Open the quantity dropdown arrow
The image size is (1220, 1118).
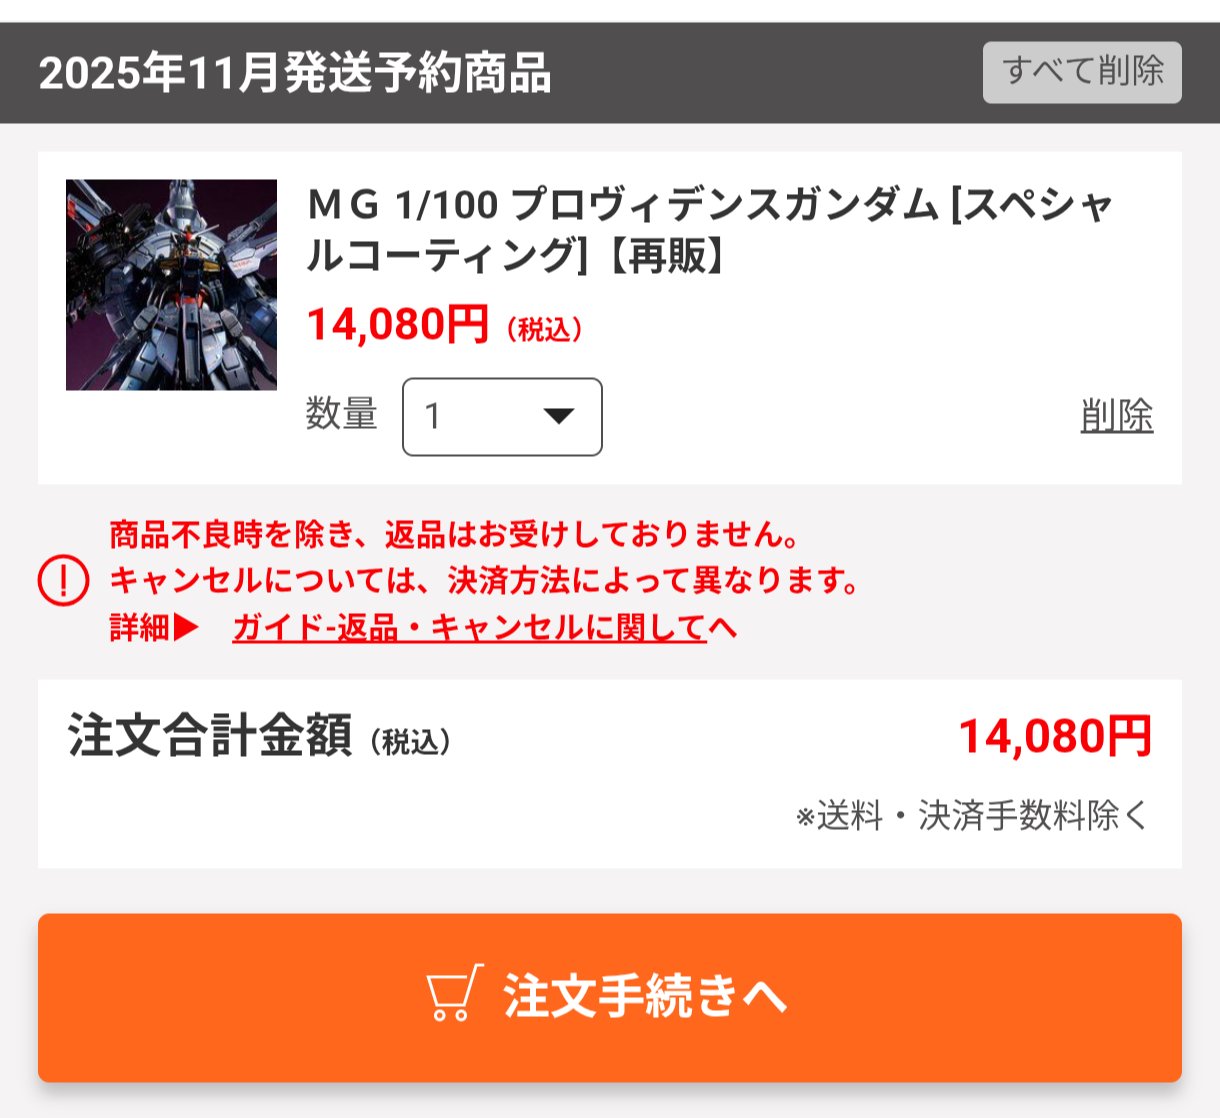coord(558,416)
